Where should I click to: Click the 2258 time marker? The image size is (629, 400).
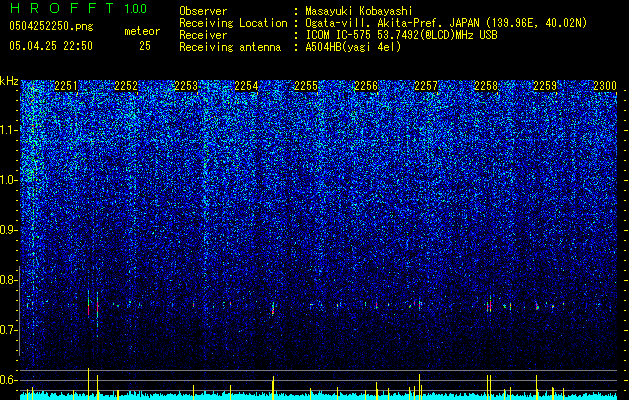click(x=486, y=85)
